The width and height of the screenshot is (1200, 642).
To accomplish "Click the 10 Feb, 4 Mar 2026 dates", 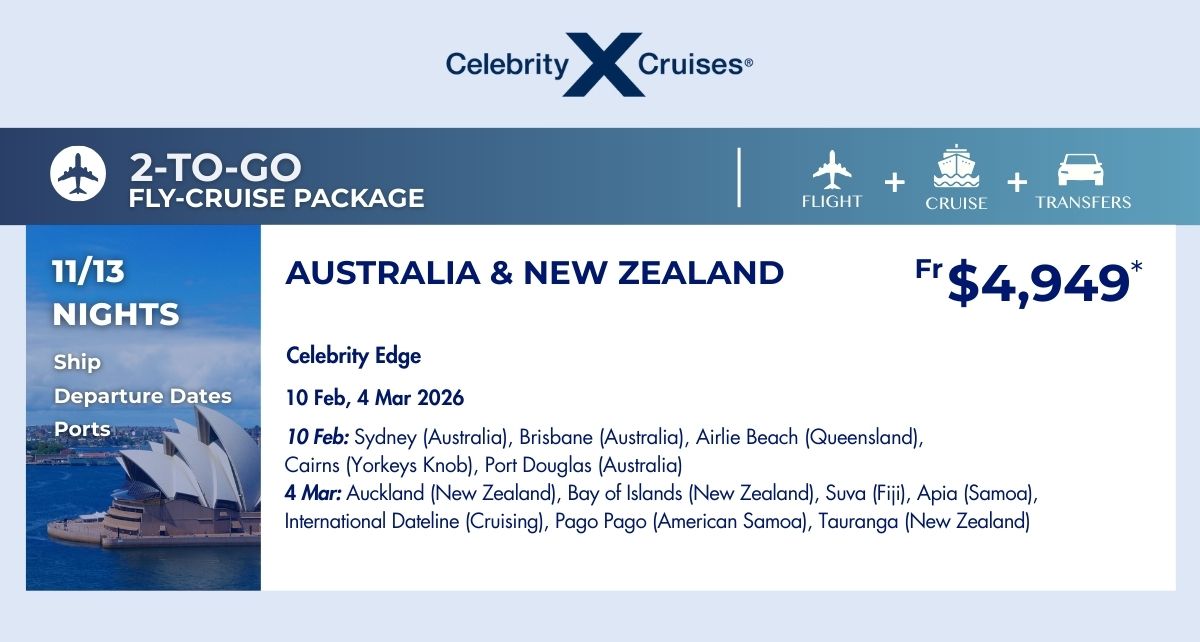I will 375,398.
